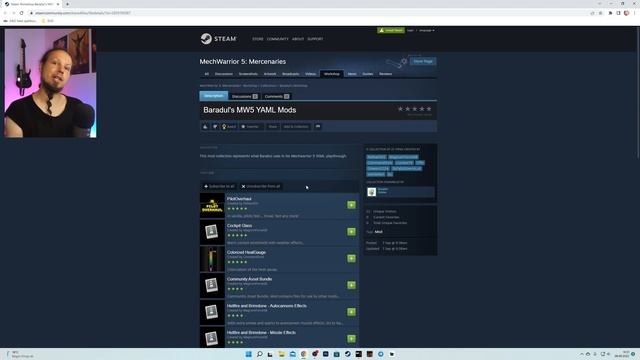Image resolution: width=640 pixels, height=360 pixels.
Task: Click Add to Collection button
Action: point(296,127)
